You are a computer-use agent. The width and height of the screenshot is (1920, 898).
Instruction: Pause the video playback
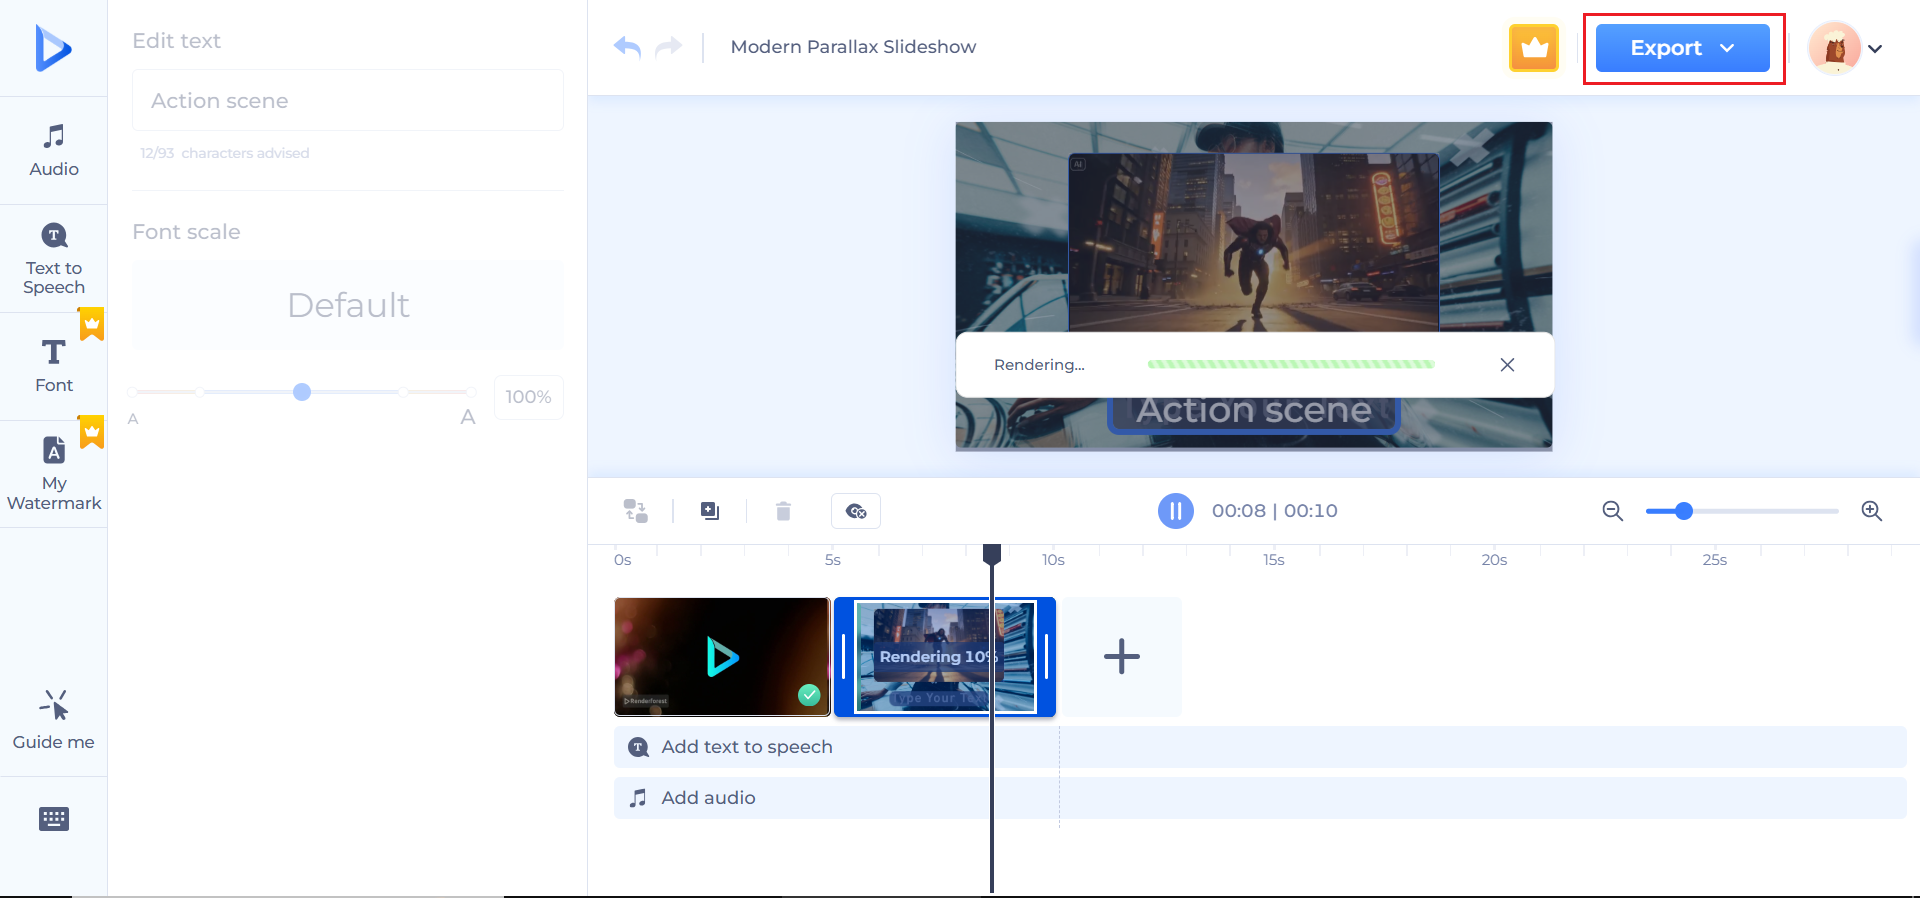pyautogui.click(x=1175, y=511)
